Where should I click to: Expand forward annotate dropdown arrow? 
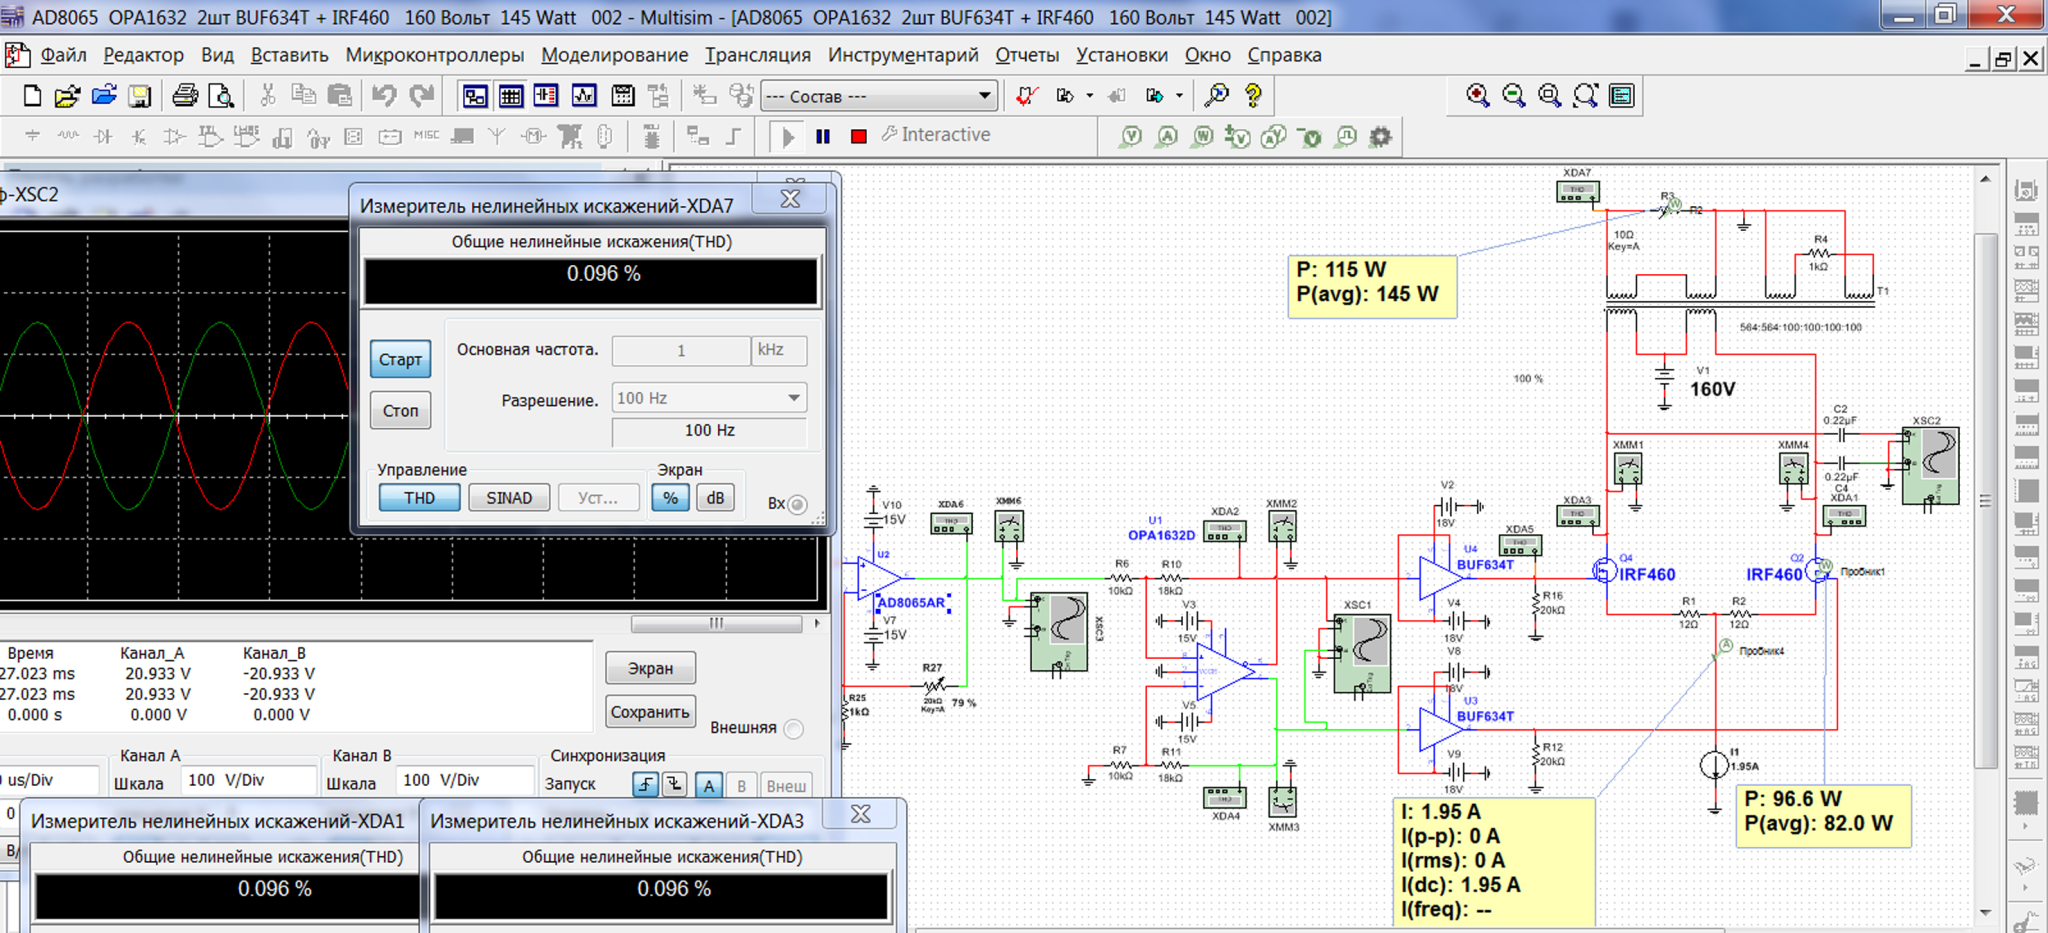(x=1179, y=96)
